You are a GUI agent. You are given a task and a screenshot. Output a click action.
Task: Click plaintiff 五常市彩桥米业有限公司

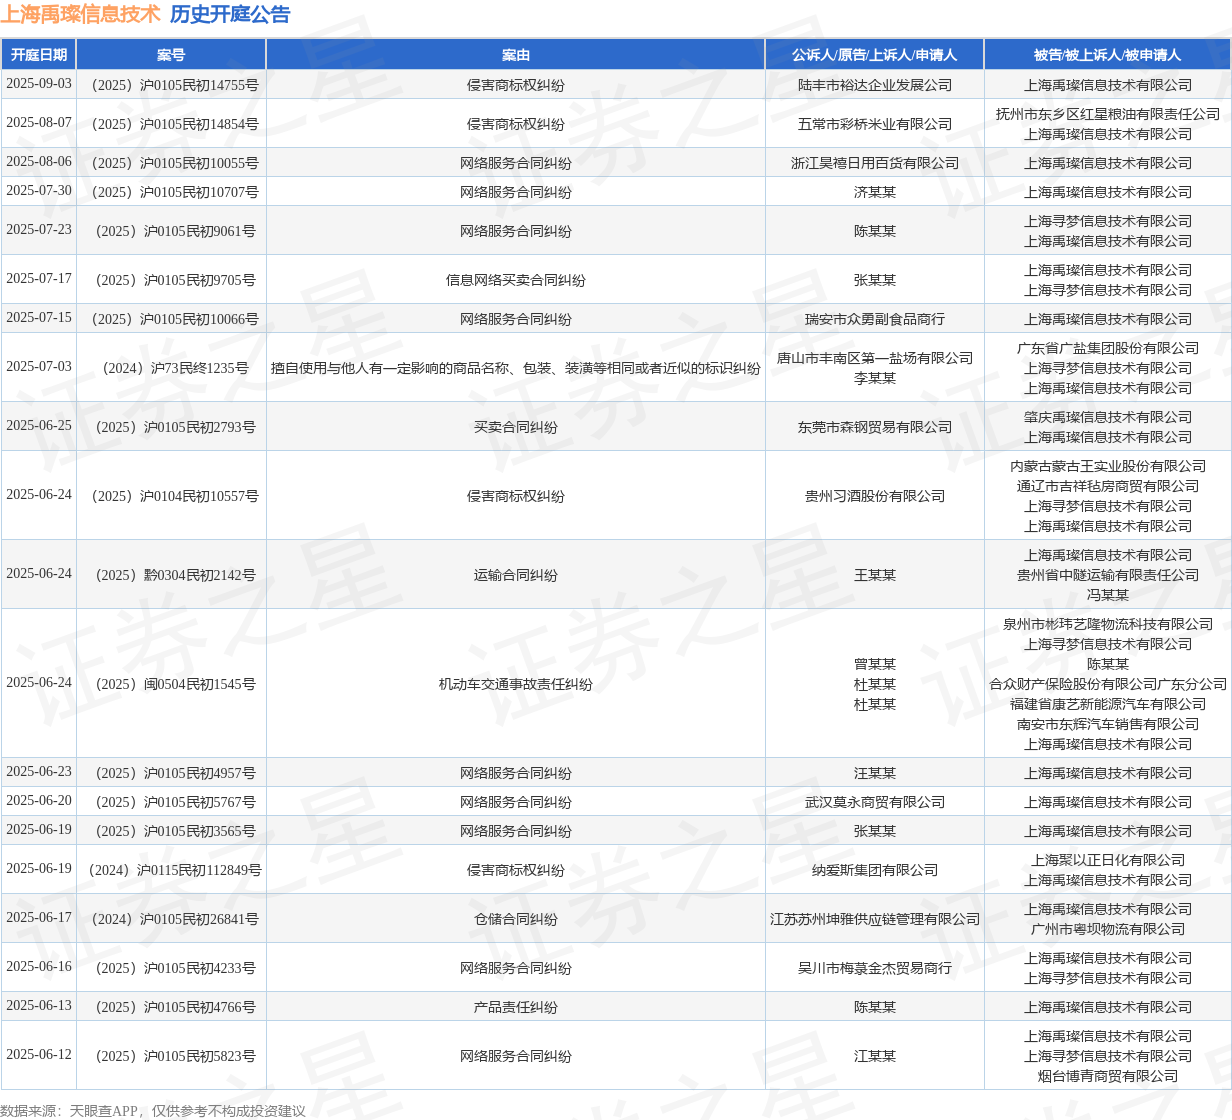point(875,124)
